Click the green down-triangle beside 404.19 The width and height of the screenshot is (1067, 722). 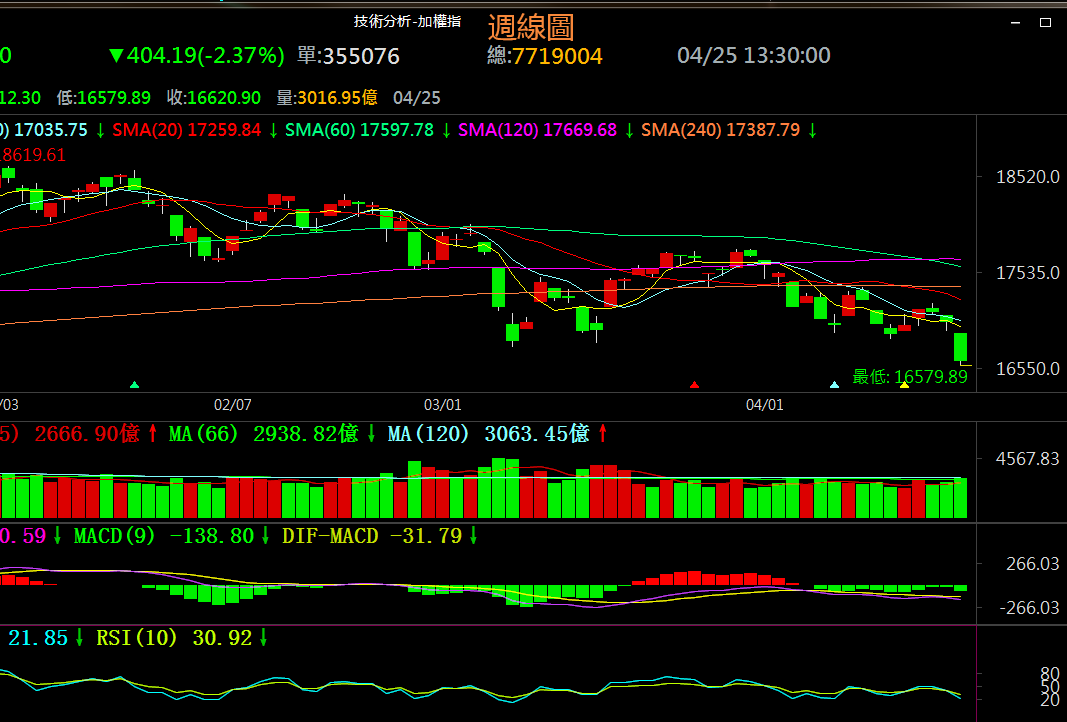pos(116,56)
